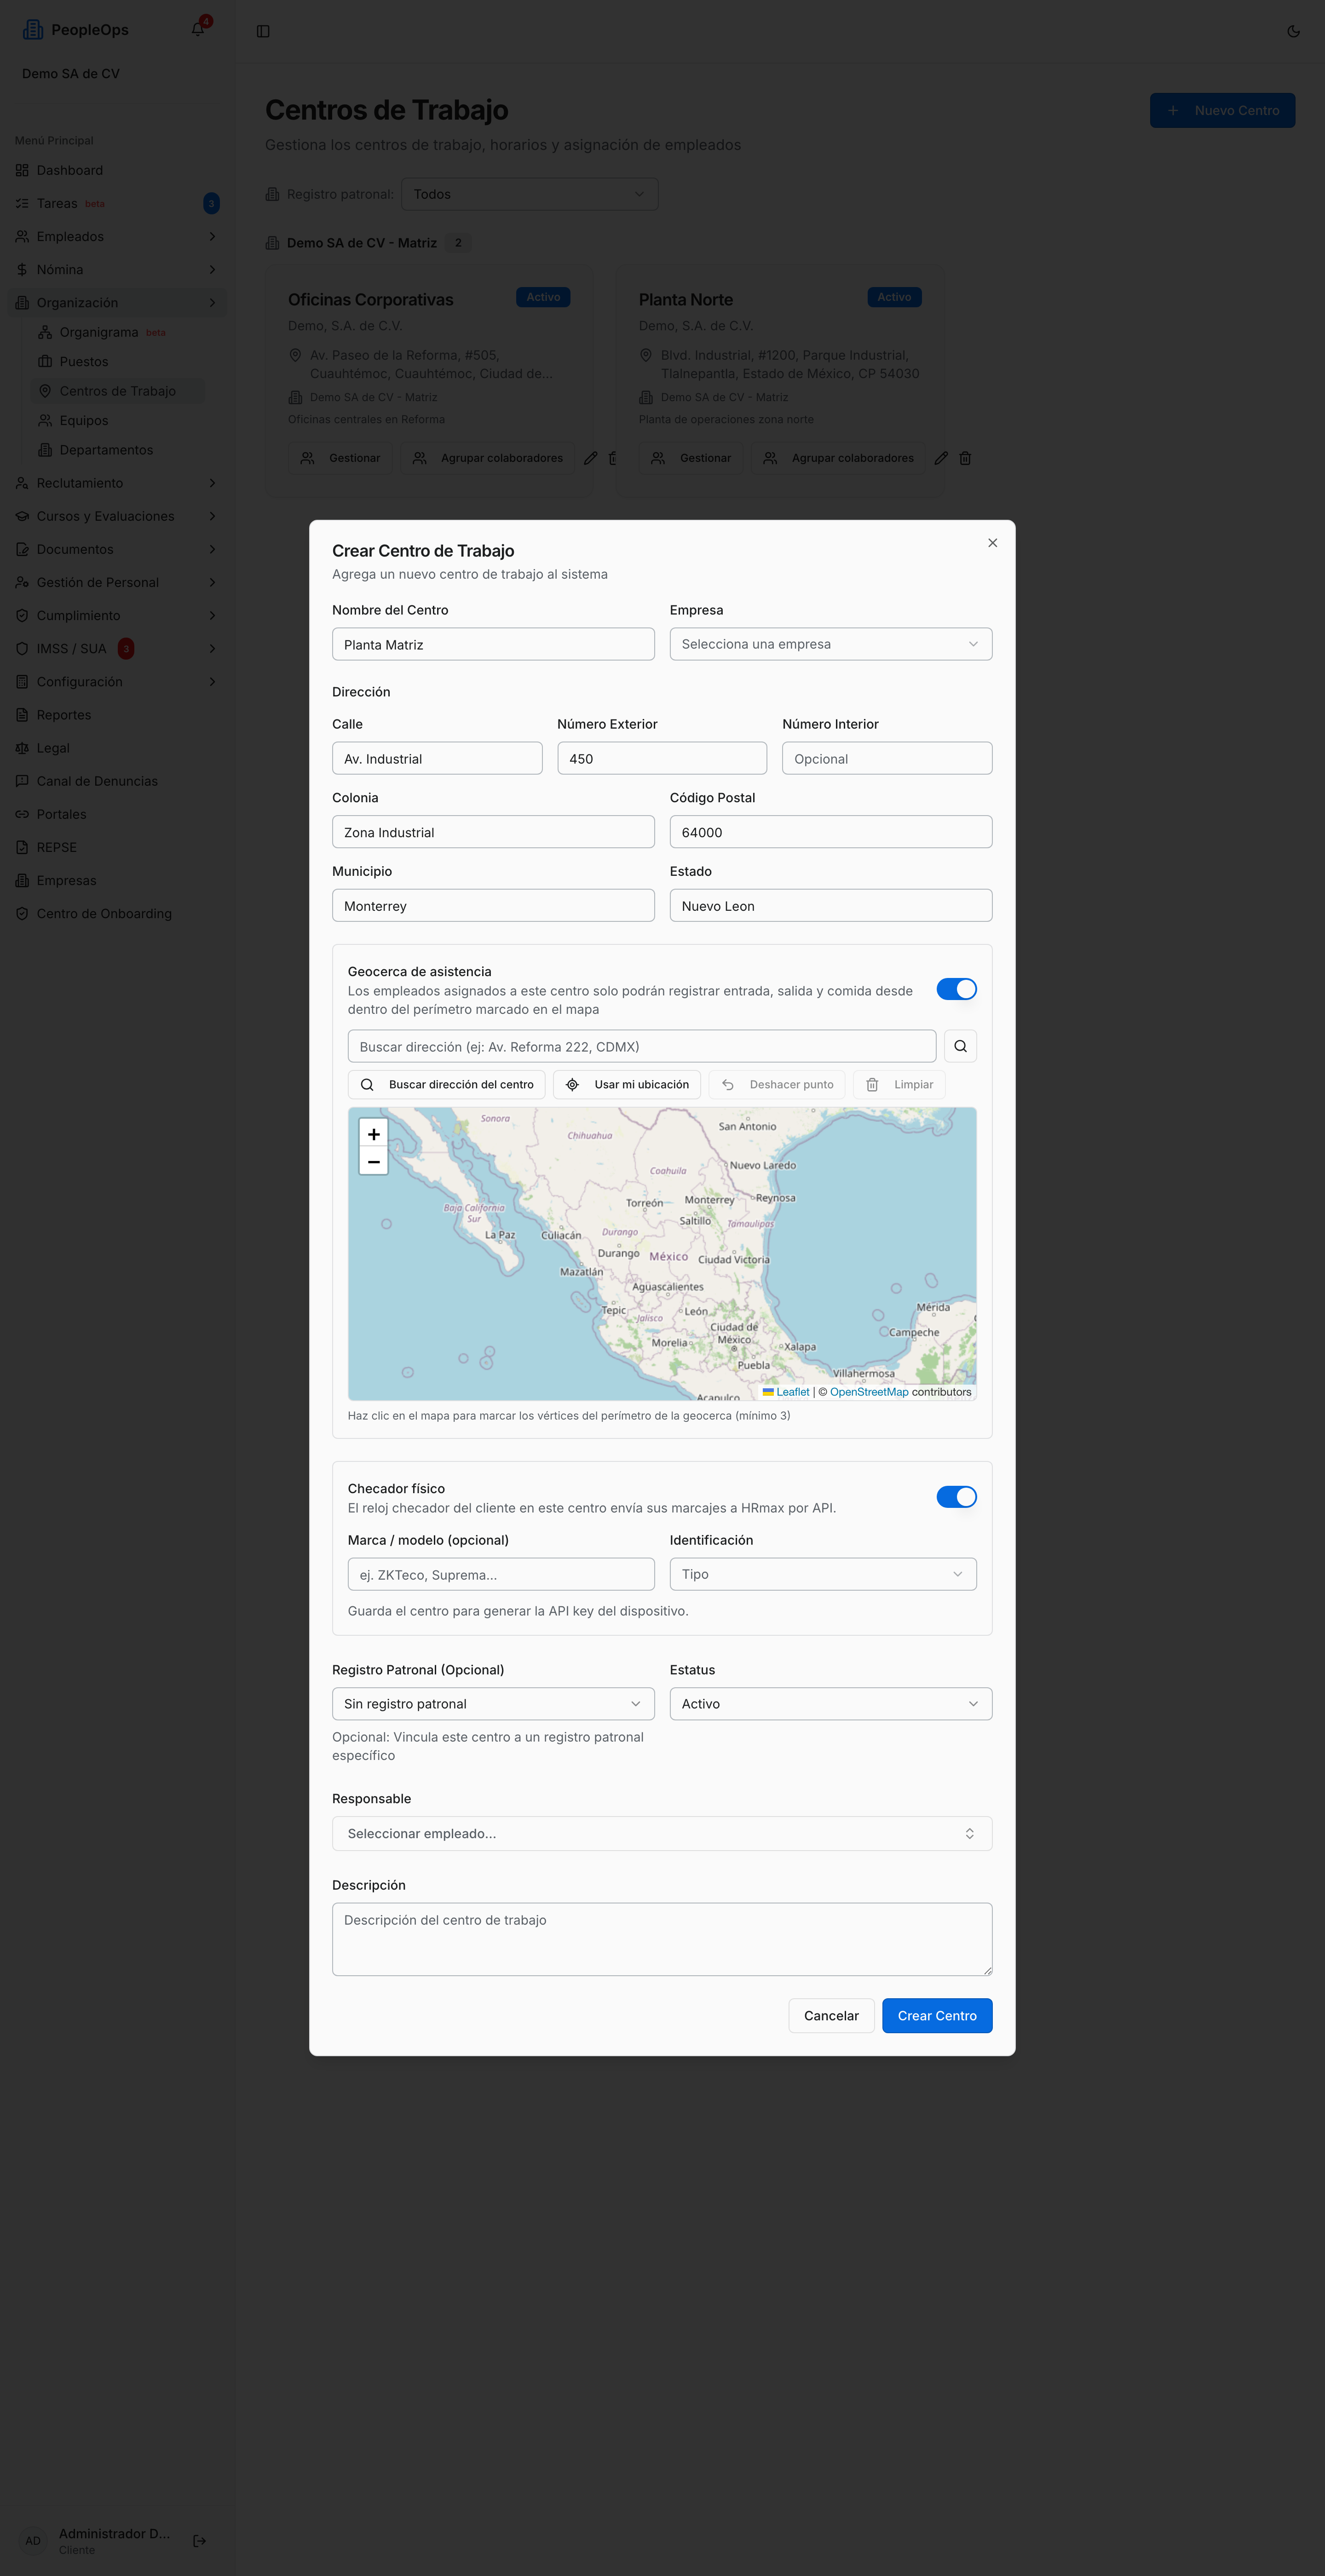Click the logout icon beside Administrador

click(x=199, y=2540)
